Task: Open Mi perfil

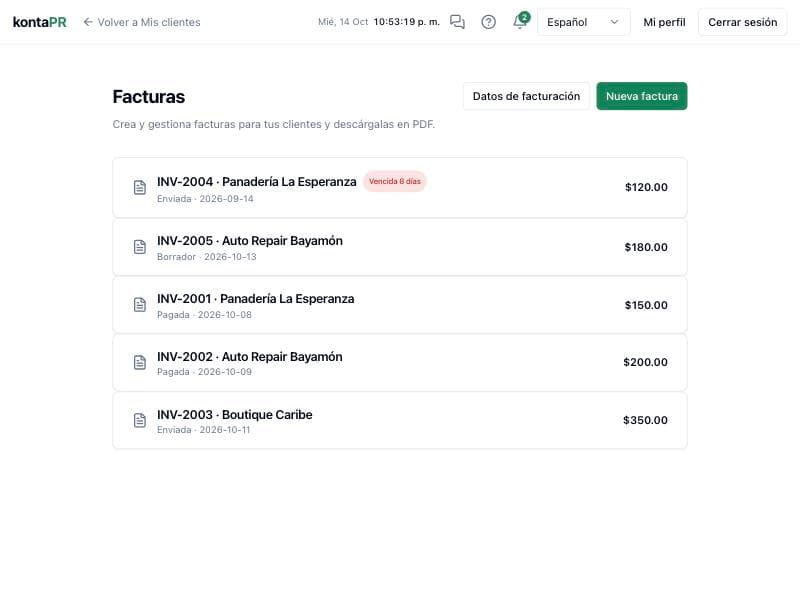Action: [664, 22]
